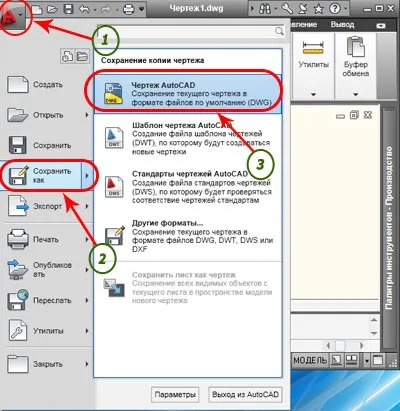
Task: Click the Plot printer icon in quick access toolbar
Action: [x=129, y=9]
